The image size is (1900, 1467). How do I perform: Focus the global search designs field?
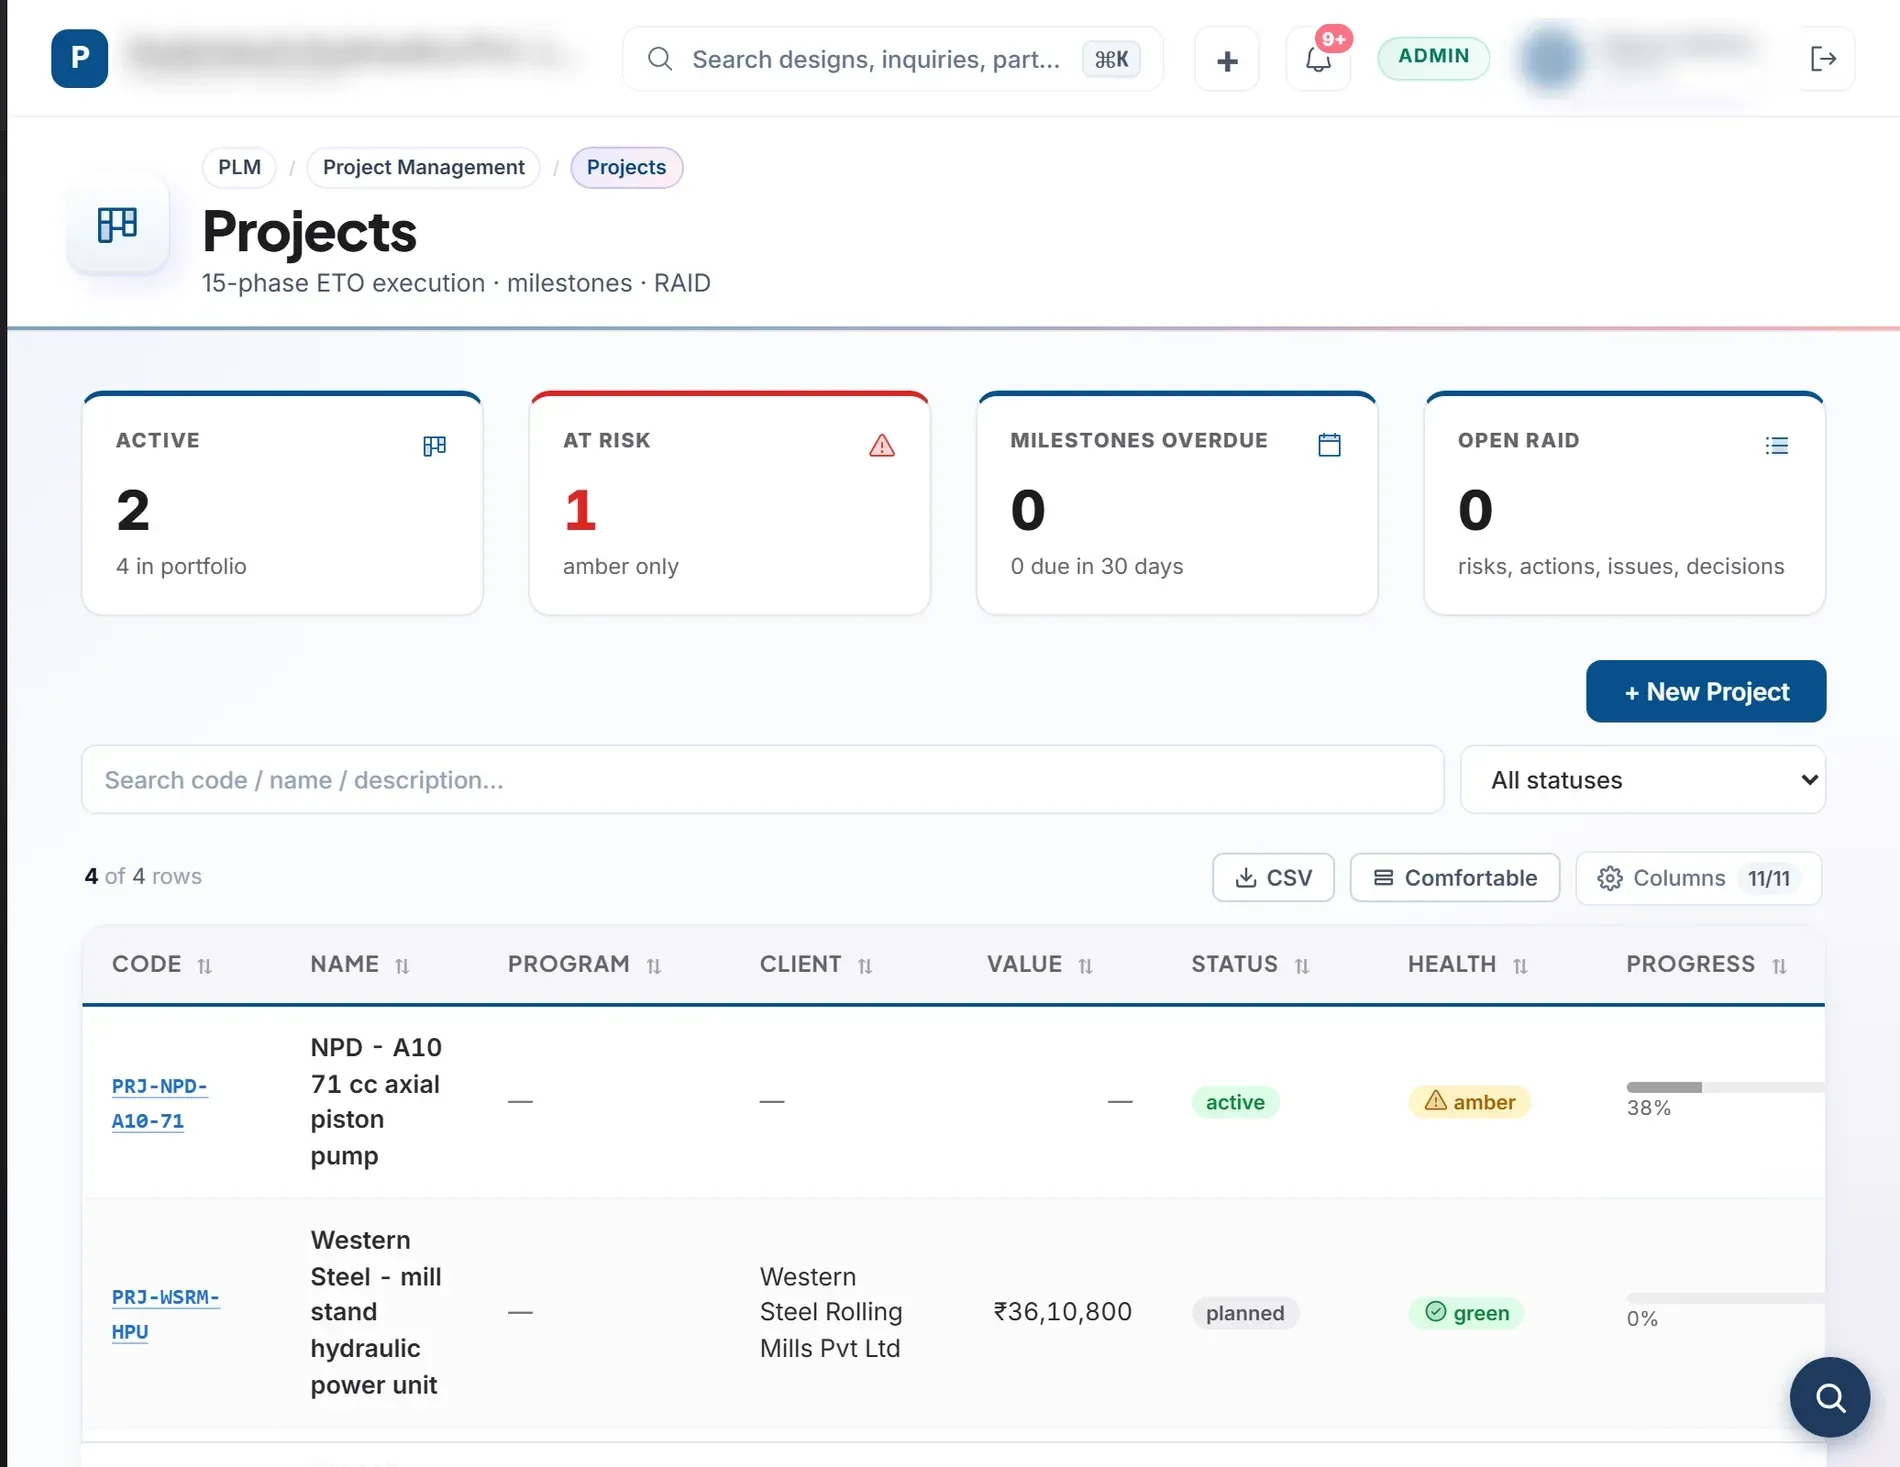point(893,60)
